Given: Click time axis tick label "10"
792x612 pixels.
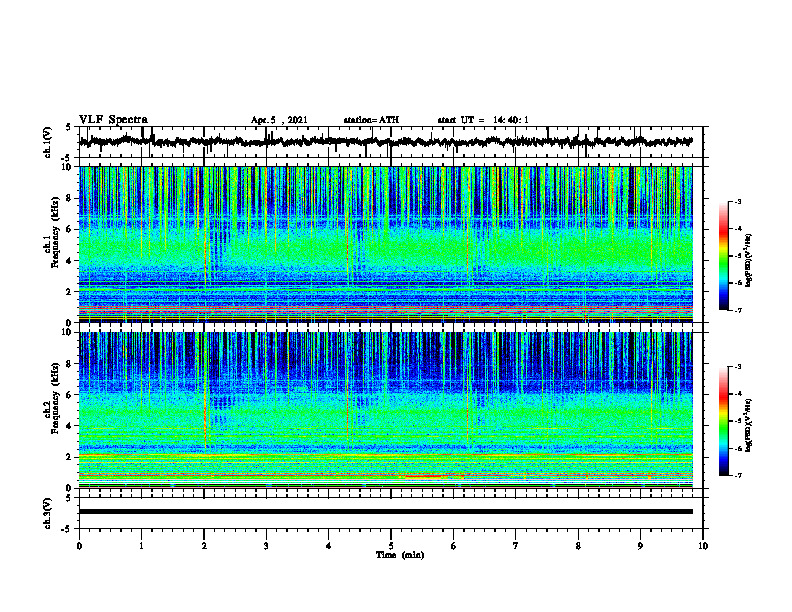Looking at the screenshot, I should (703, 546).
